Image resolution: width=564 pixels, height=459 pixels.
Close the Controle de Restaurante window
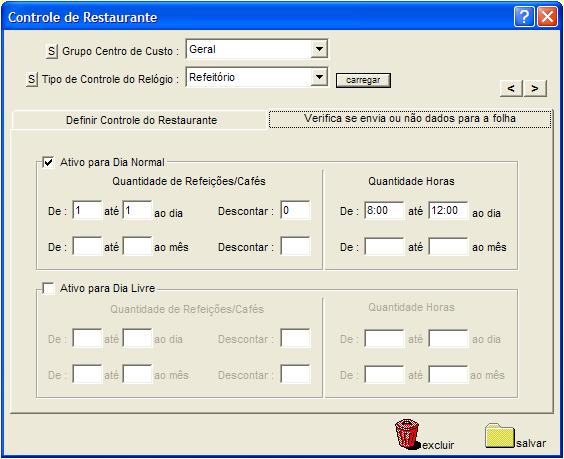pyautogui.click(x=547, y=17)
